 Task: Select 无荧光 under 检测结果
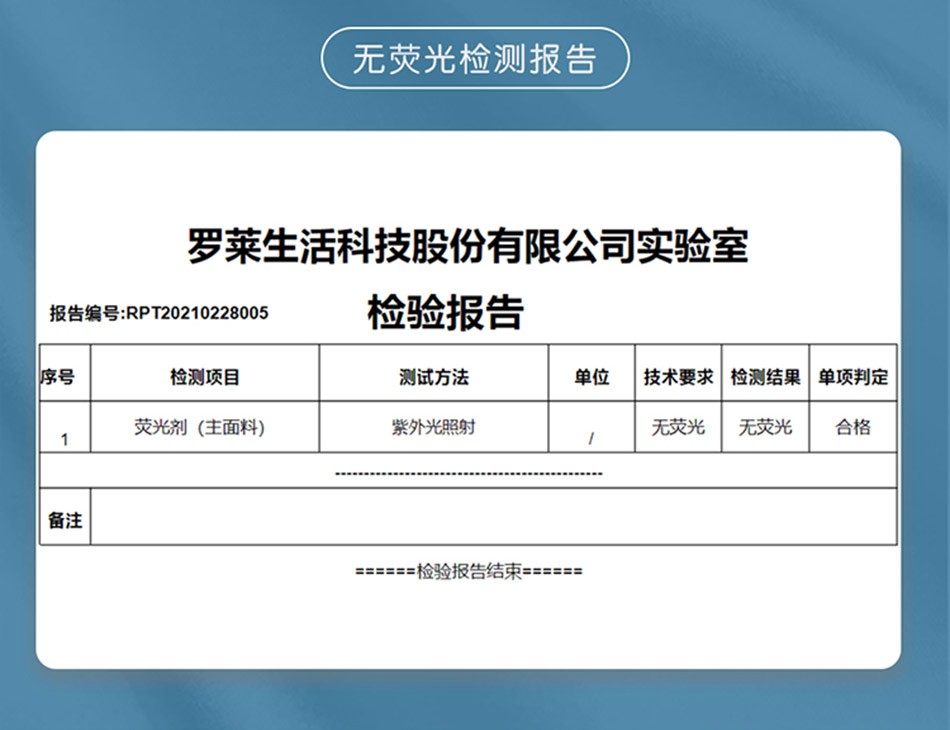(x=765, y=427)
